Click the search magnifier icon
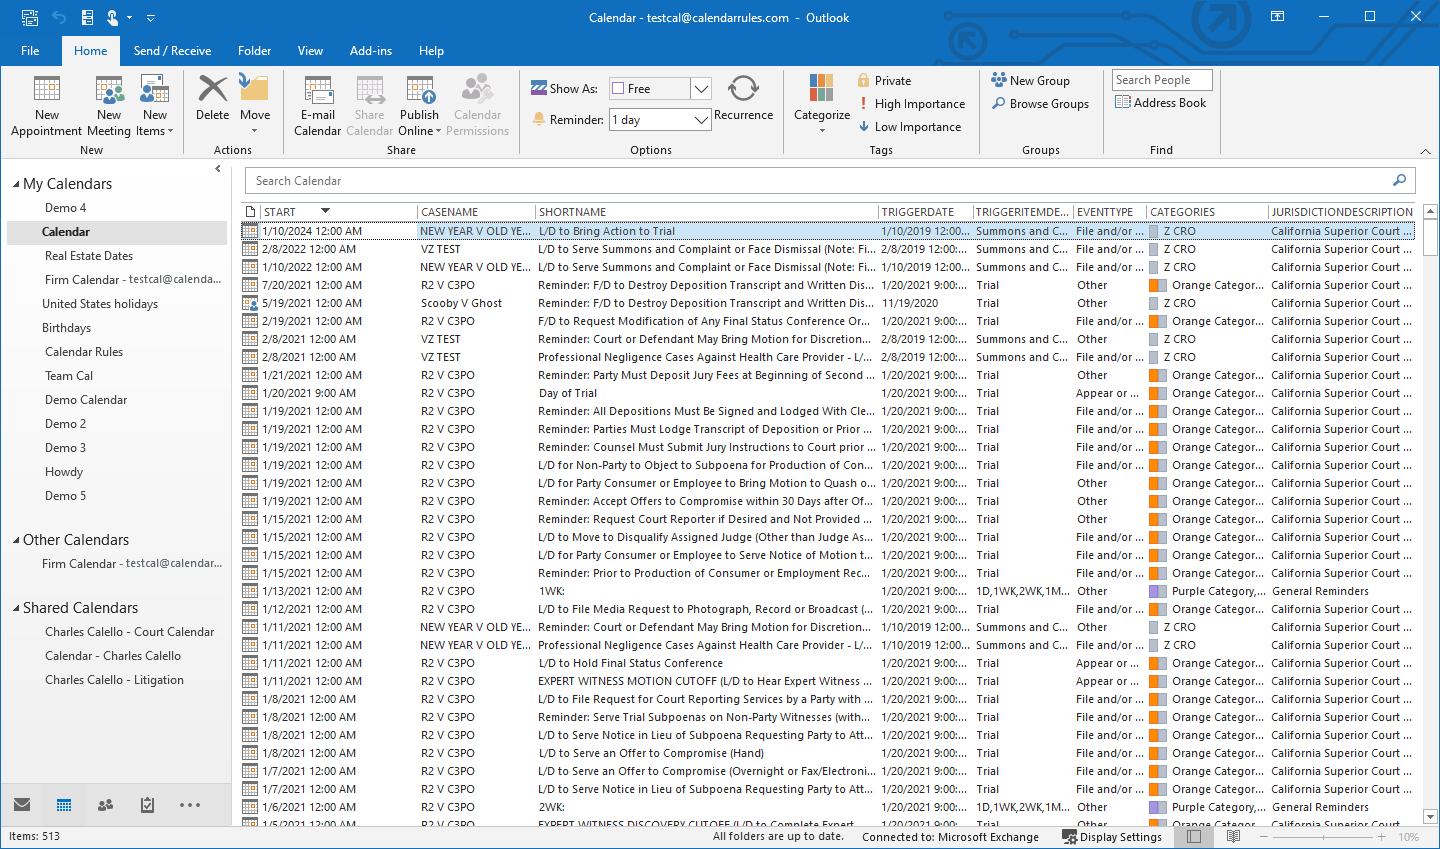Screen dimensions: 1440x849 pos(1399,180)
